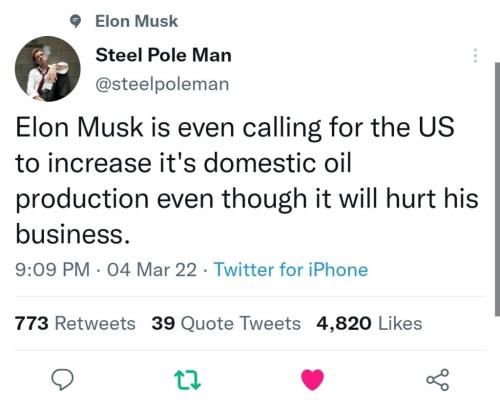Open the three-dot more options menu
Screen dimensions: 500x408
coord(476,55)
